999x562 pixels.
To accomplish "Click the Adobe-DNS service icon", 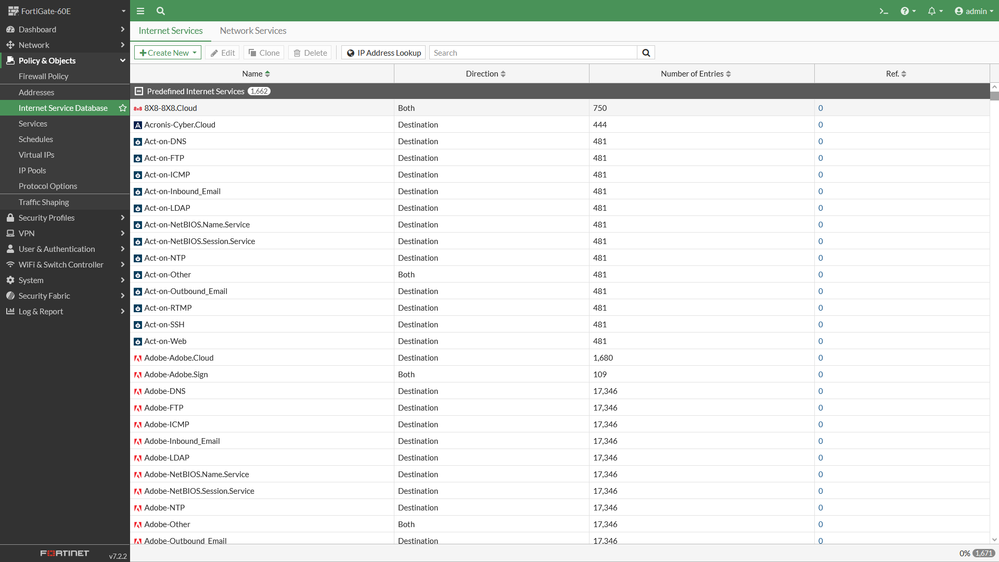I will point(138,391).
